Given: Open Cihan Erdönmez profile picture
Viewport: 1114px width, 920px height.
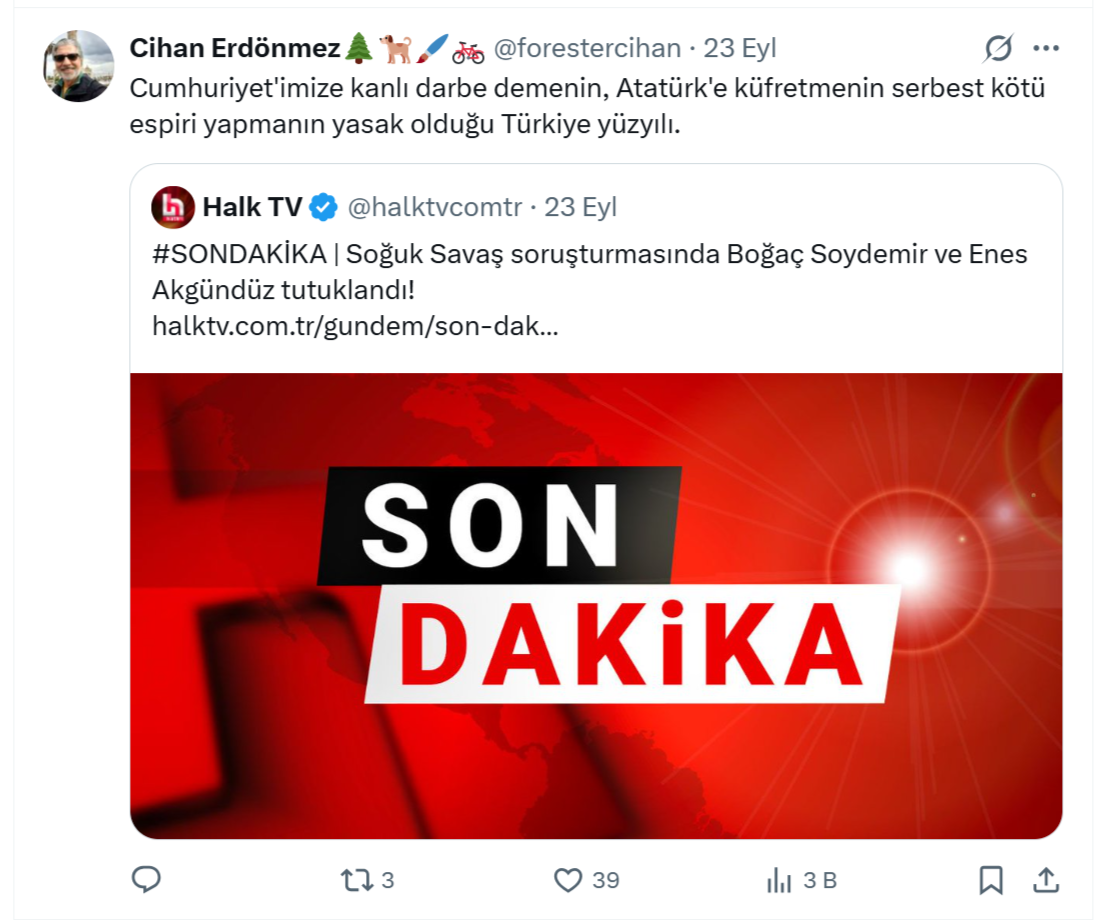Looking at the screenshot, I should (x=79, y=66).
